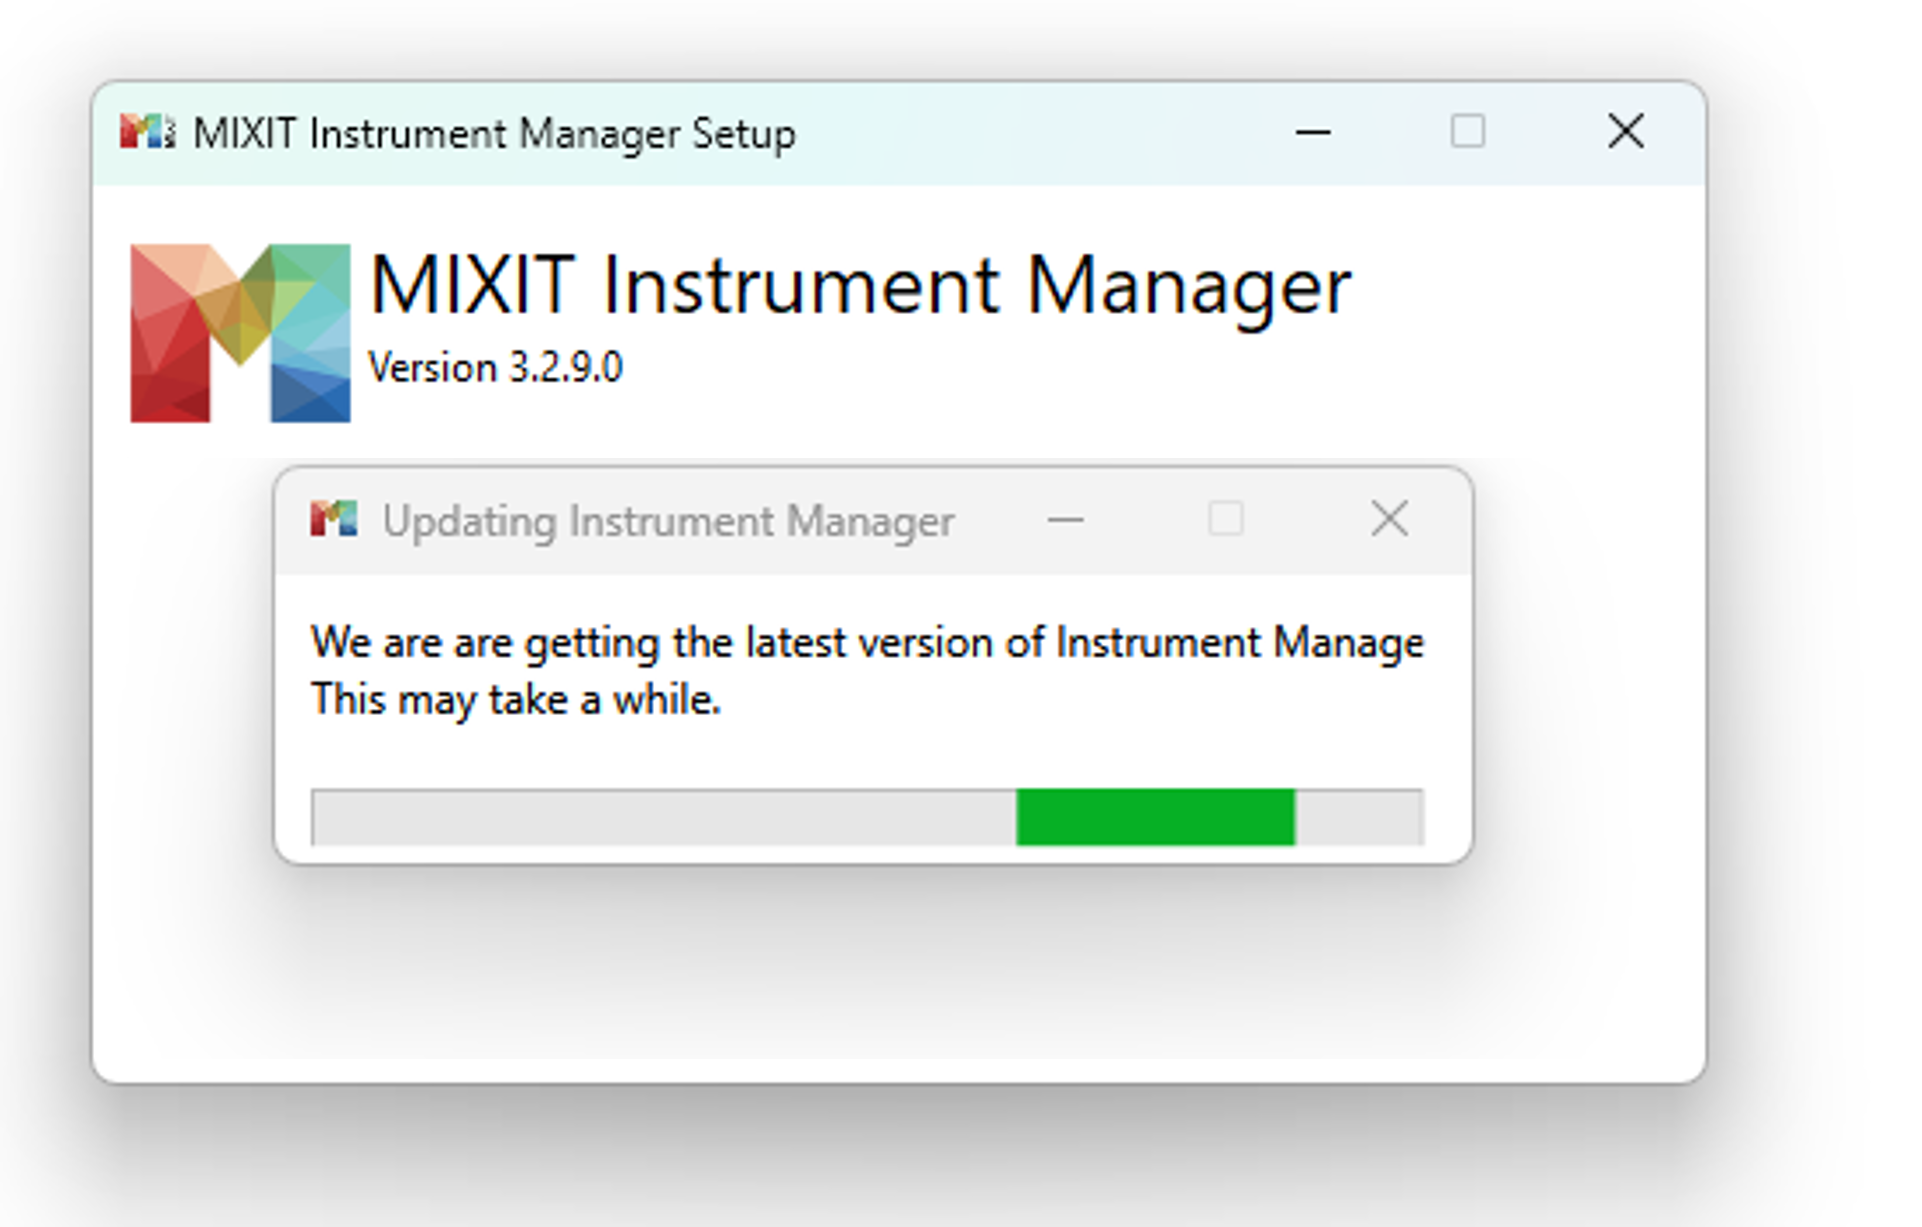Click empty Setup title bar space left of minimize
1922x1227 pixels.
[x=1040, y=132]
